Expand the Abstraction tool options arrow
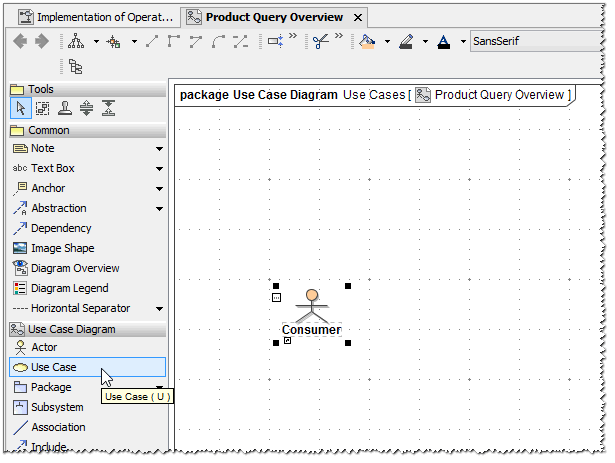The image size is (615, 463). coord(159,209)
